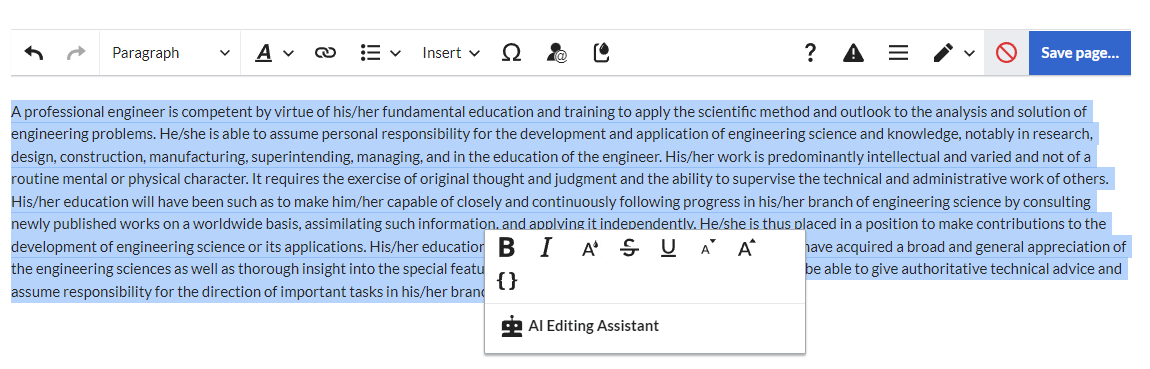Open page options hamburger menu
The height and width of the screenshot is (369, 1150).
[898, 53]
